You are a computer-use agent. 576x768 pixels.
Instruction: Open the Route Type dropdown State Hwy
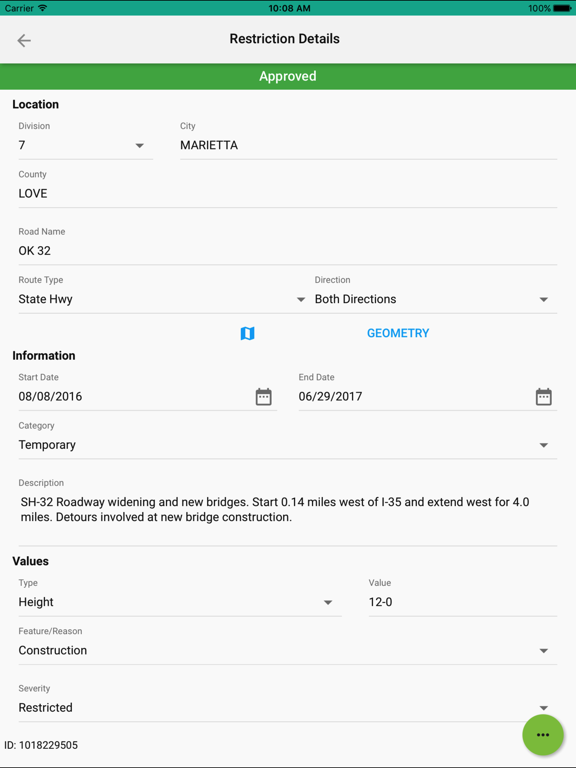point(162,299)
